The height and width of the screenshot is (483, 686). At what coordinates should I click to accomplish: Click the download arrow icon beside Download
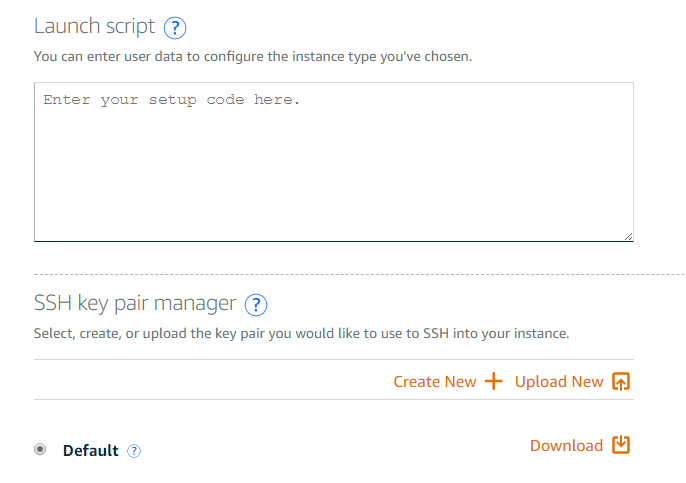[621, 445]
